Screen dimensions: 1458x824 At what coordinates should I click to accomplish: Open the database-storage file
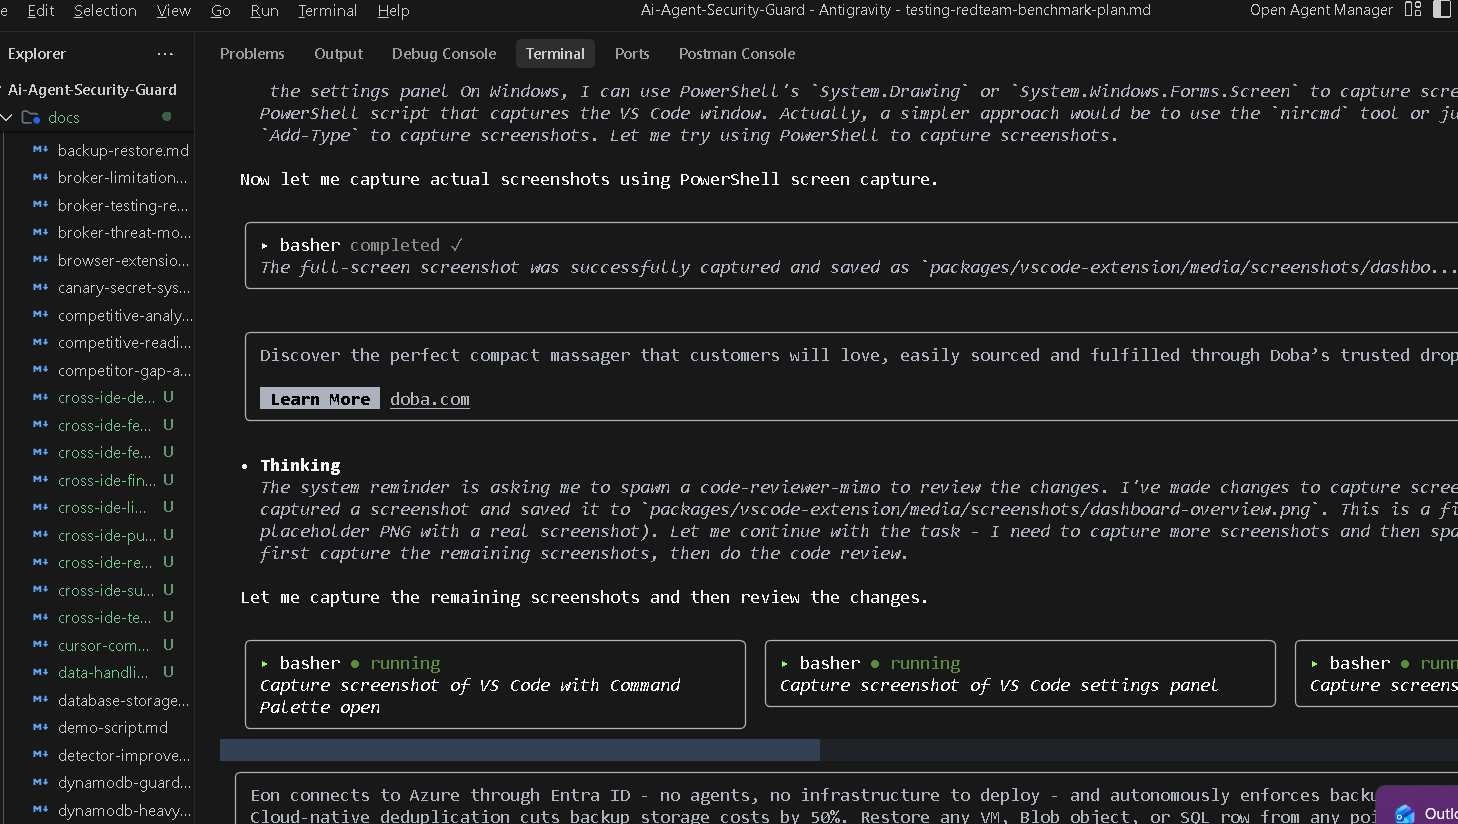(x=123, y=700)
